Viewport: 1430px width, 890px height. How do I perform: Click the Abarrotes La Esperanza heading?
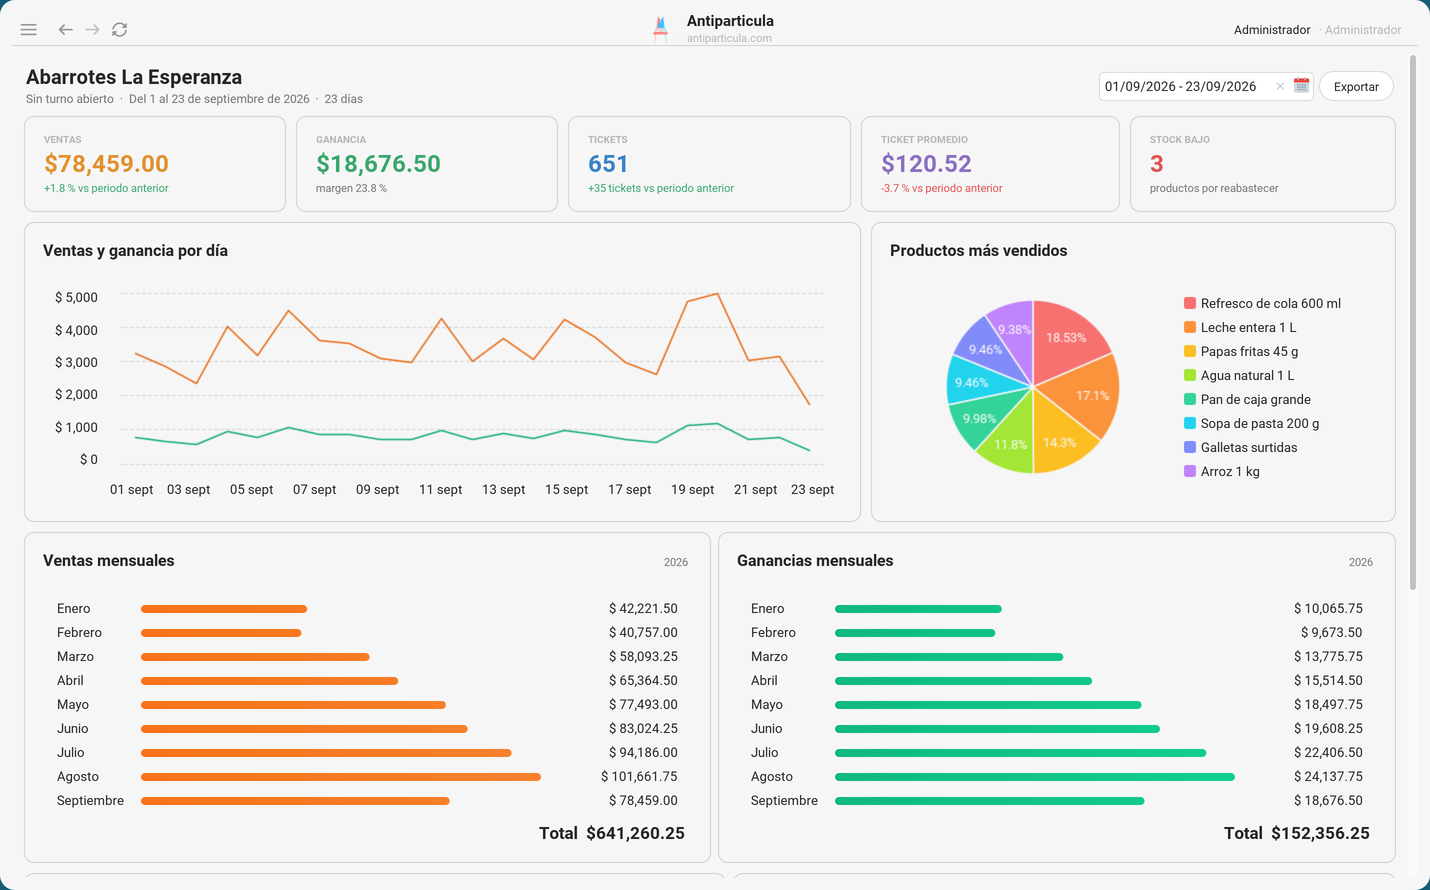(x=134, y=77)
